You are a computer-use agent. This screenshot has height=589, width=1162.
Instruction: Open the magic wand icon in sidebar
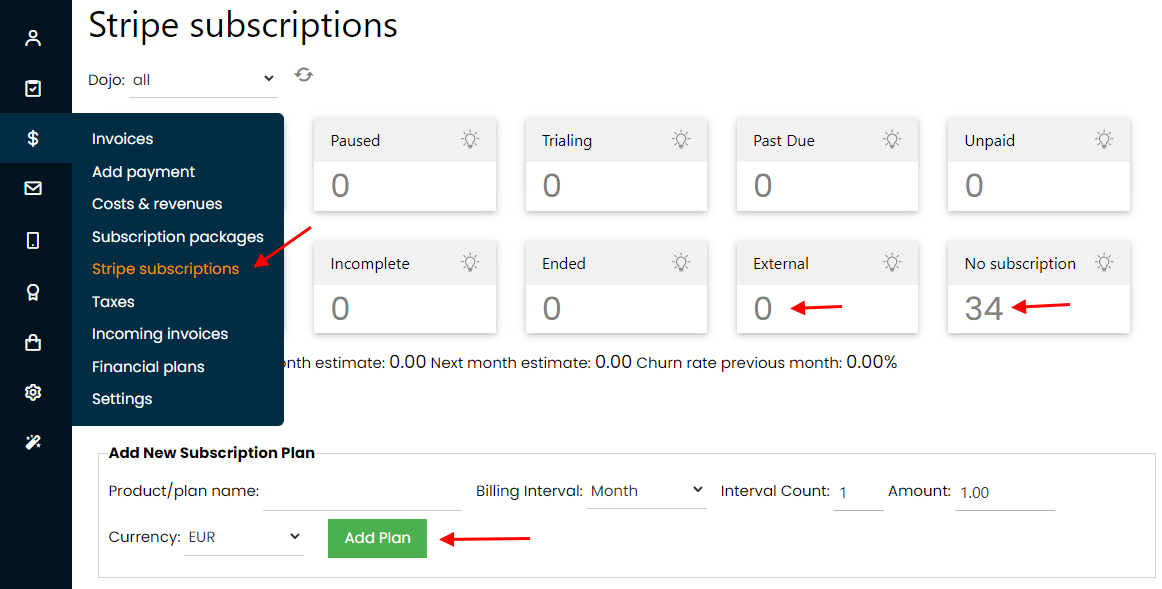[x=33, y=442]
